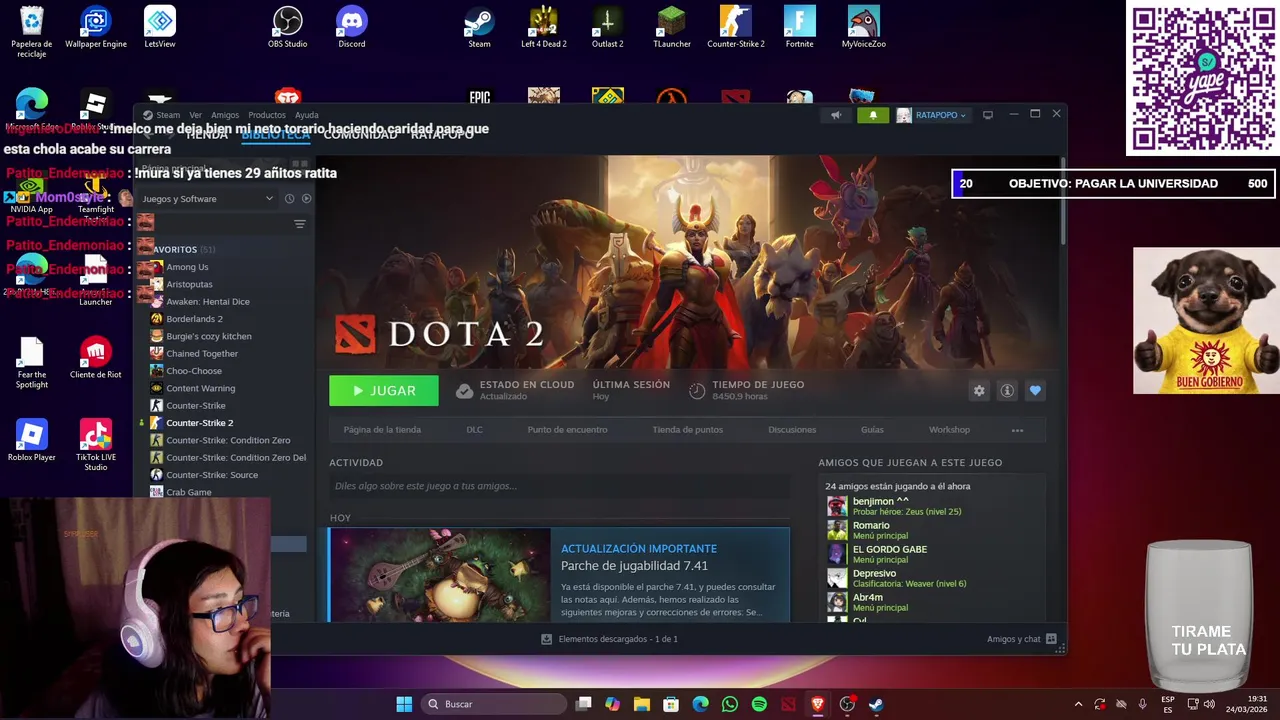This screenshot has height=720, width=1280.
Task: Open the Discord desktop icon
Action: point(352,27)
